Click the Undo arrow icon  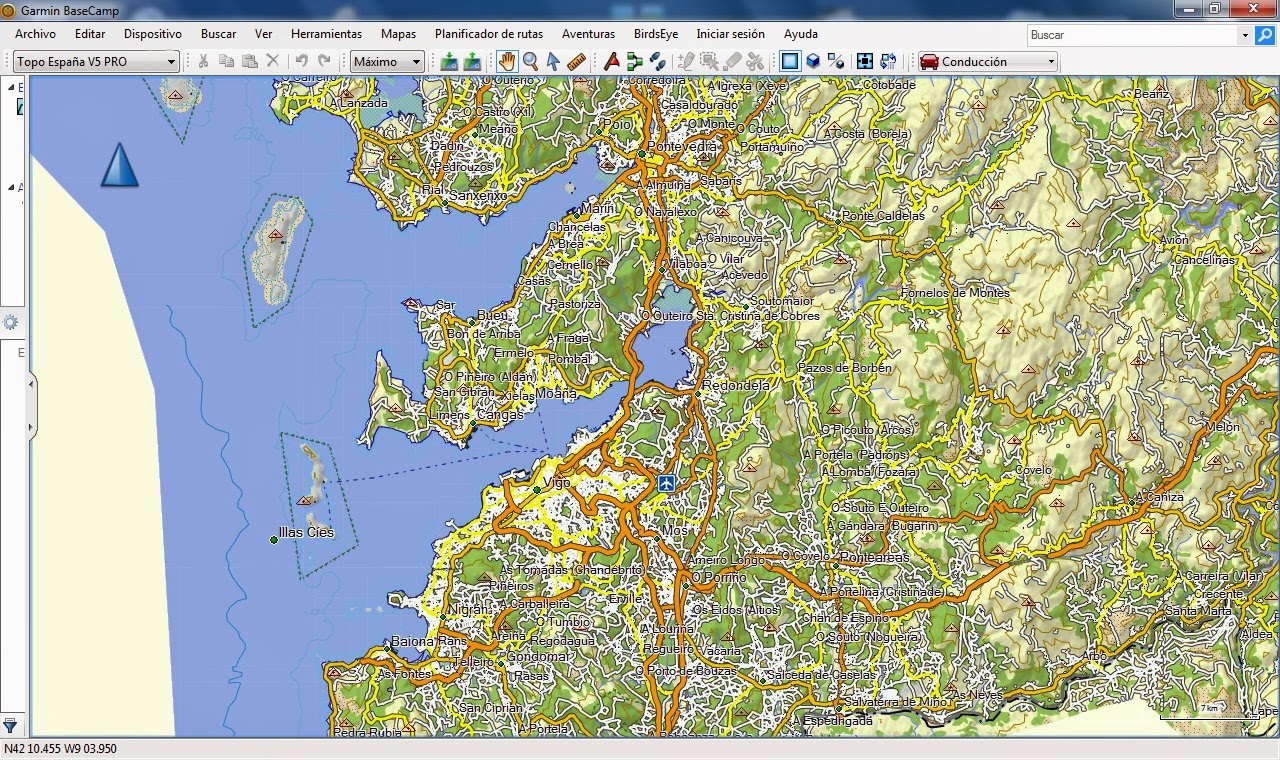(301, 61)
